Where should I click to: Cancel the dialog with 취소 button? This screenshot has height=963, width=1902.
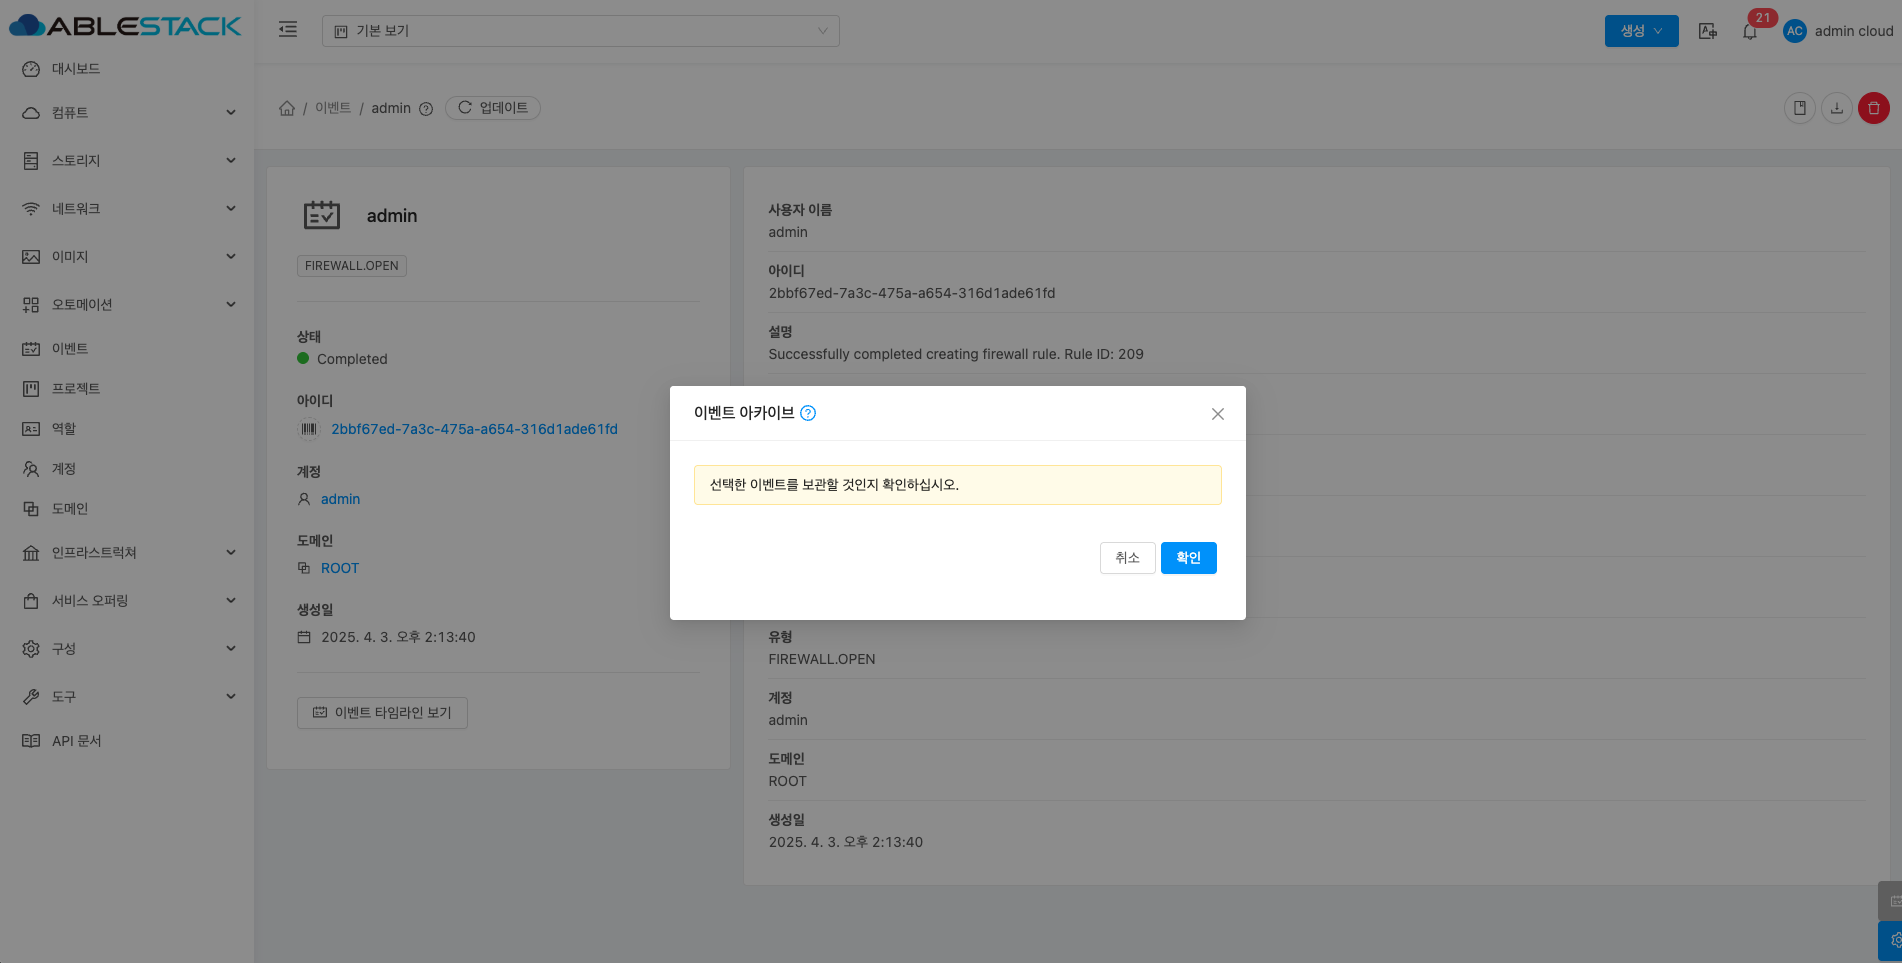[1127, 558]
